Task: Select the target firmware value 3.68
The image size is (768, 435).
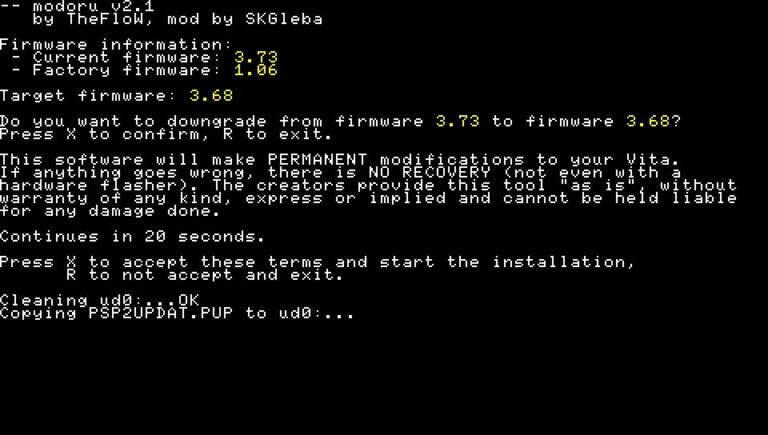Action: tap(211, 96)
